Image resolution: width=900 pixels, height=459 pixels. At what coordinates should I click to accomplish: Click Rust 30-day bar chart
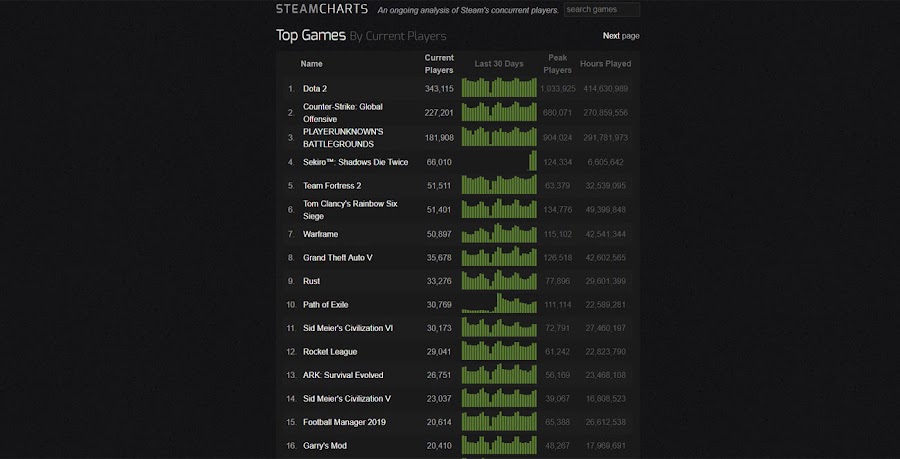pyautogui.click(x=499, y=279)
